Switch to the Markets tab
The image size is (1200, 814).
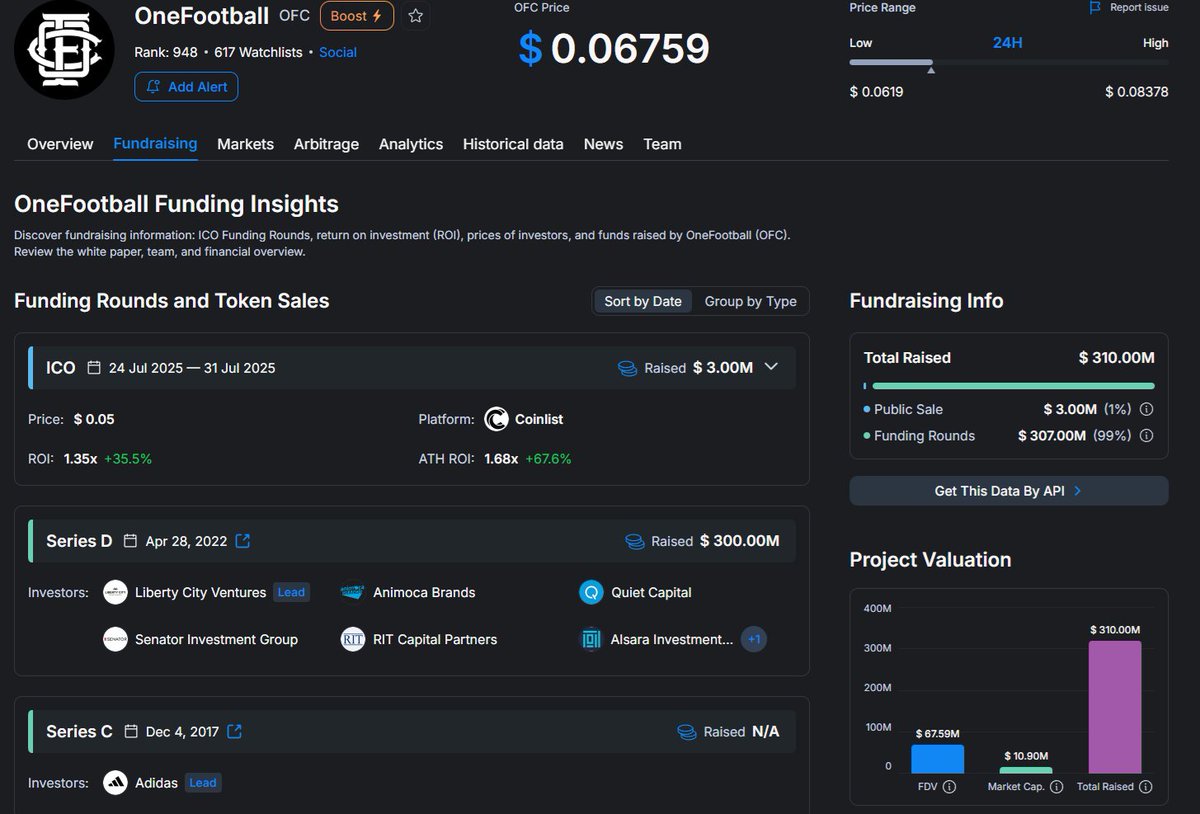click(245, 144)
